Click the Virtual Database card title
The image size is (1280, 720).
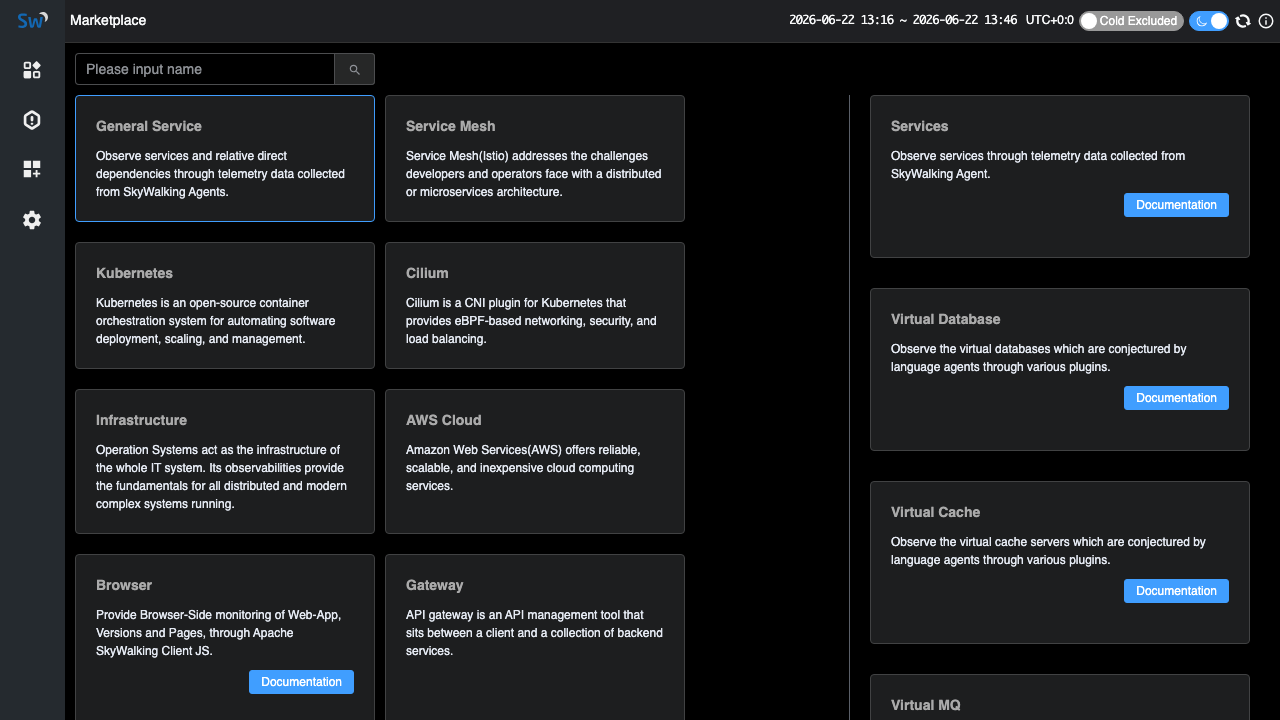(945, 319)
